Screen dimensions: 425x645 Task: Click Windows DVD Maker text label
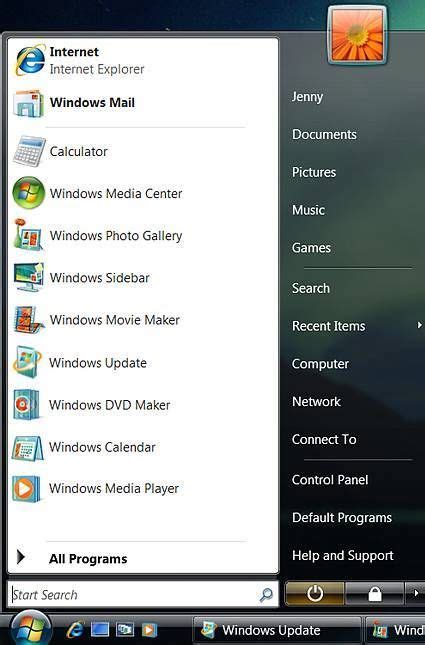coord(109,405)
